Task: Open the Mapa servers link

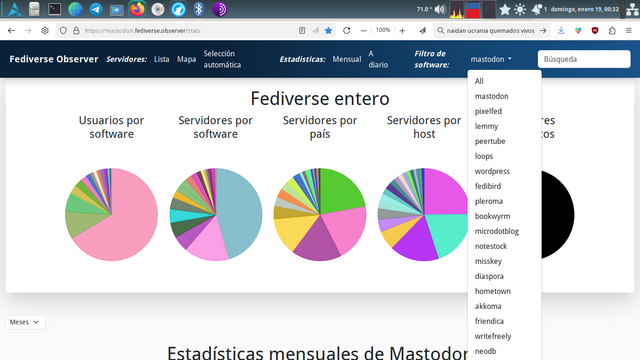Action: 187,59
